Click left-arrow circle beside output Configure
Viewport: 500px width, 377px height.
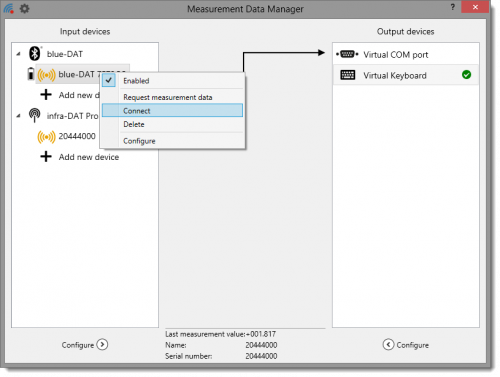[388, 344]
